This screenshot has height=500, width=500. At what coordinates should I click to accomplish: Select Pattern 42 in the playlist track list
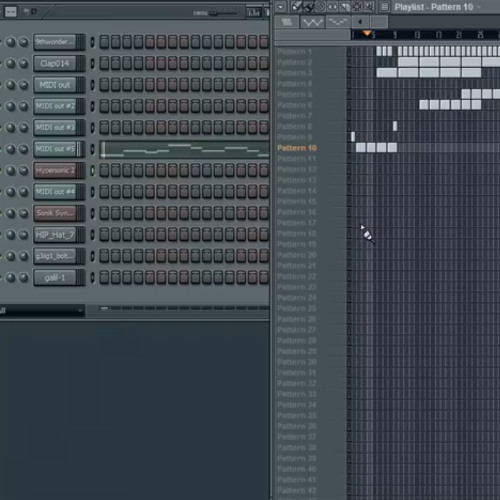point(297,490)
